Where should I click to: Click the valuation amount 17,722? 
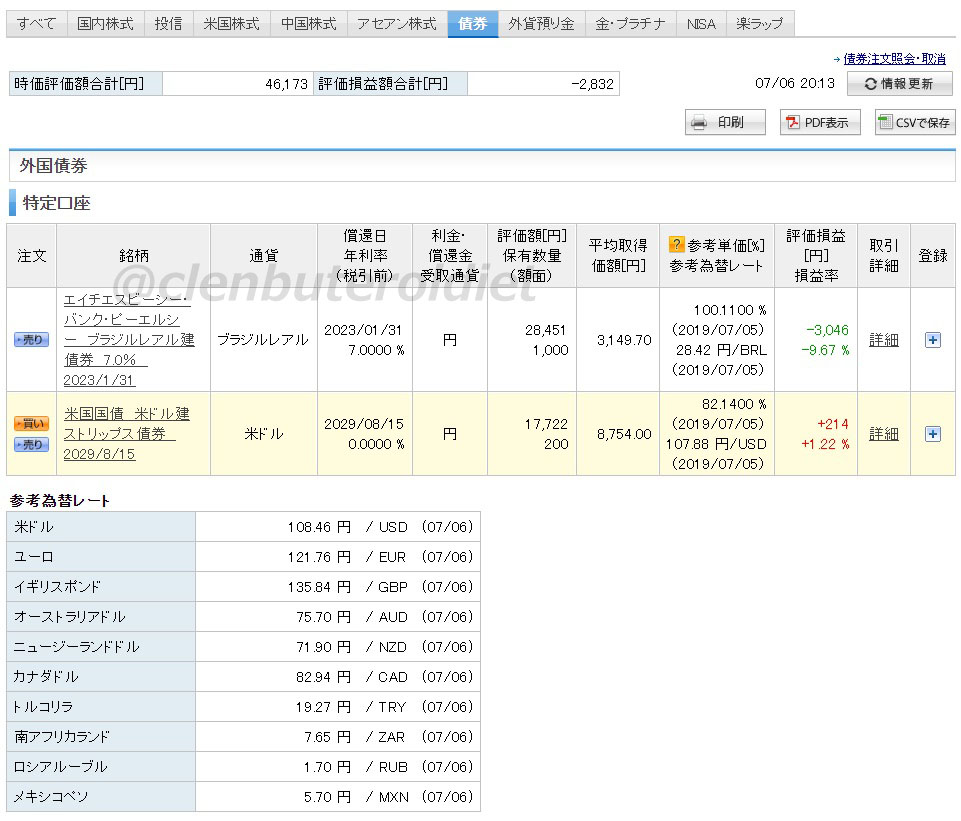(x=547, y=424)
